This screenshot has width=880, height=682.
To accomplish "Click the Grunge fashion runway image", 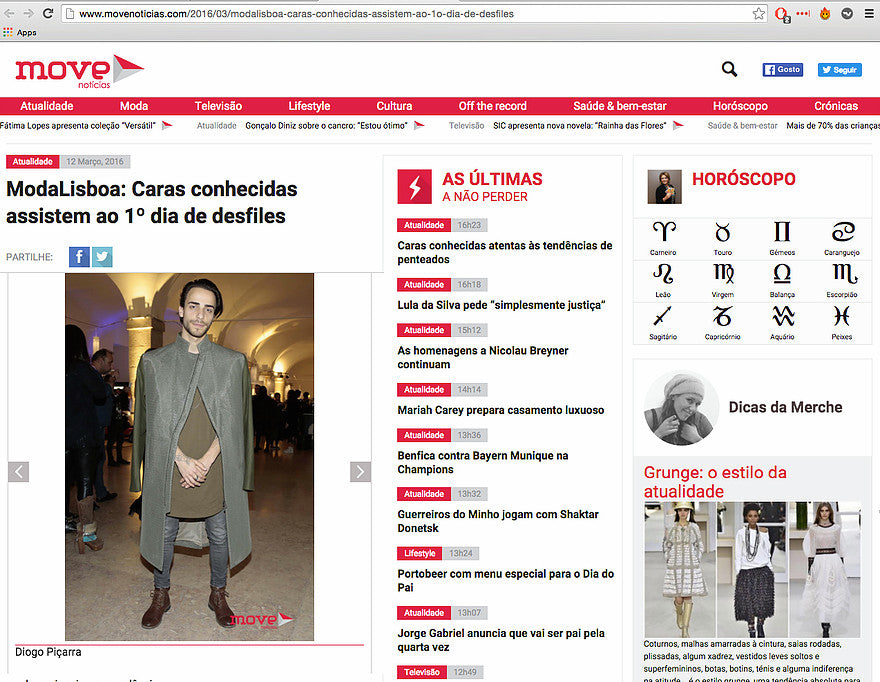I will (x=752, y=569).
